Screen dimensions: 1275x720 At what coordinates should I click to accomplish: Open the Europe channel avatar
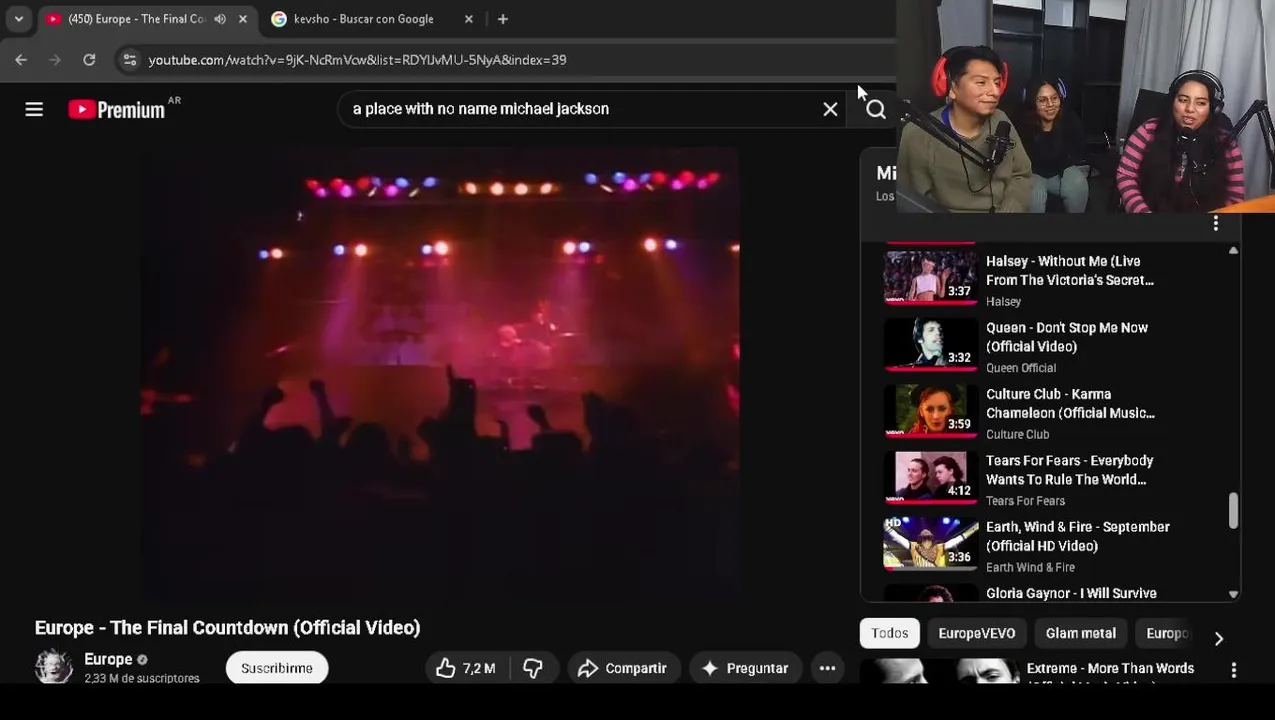pyautogui.click(x=54, y=667)
